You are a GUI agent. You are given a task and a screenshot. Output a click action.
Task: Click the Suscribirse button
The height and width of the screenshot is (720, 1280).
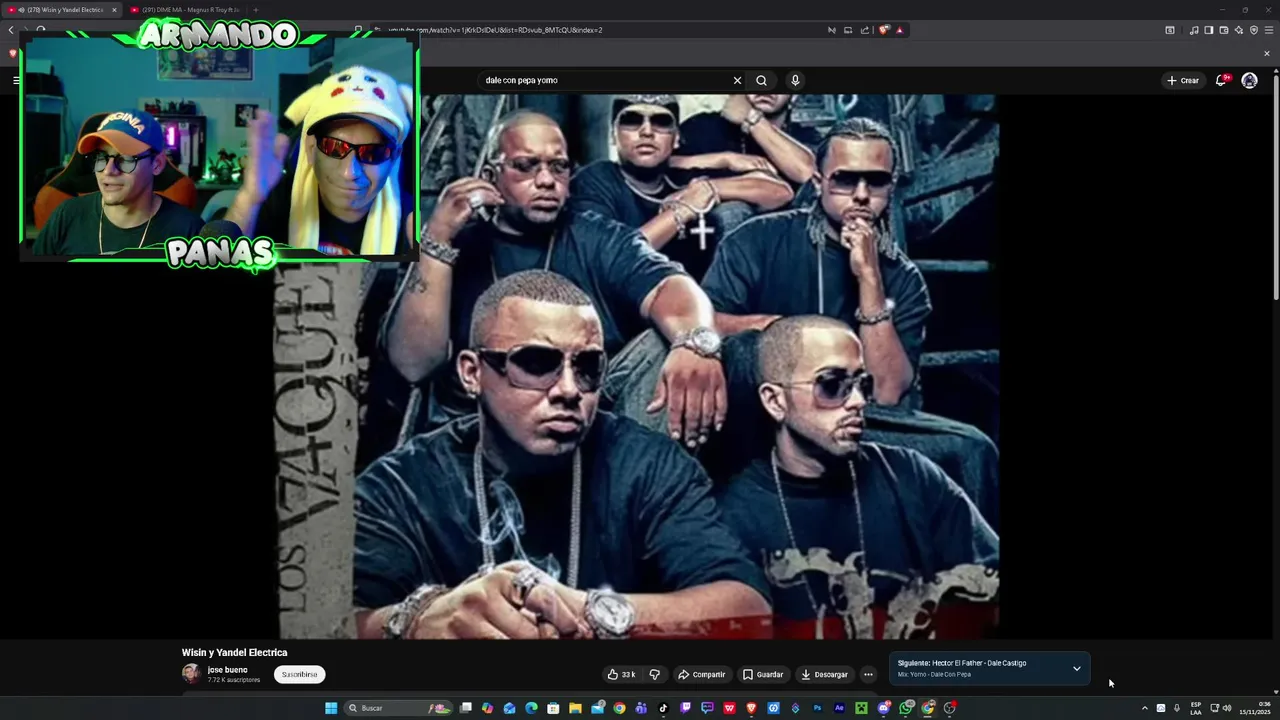point(299,674)
